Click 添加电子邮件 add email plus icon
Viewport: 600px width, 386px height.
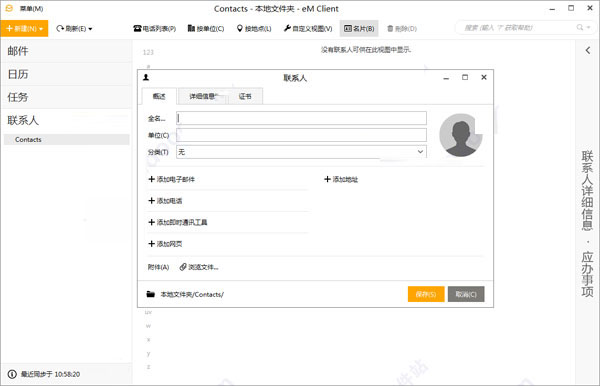tap(152, 179)
